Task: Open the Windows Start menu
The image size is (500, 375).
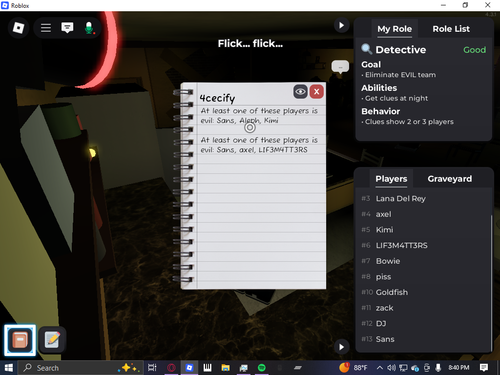Action: (x=9, y=368)
